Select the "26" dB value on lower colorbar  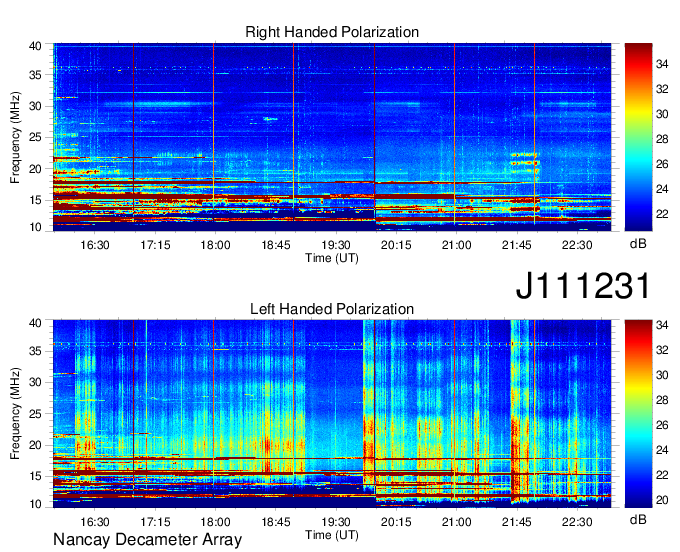[x=662, y=425]
